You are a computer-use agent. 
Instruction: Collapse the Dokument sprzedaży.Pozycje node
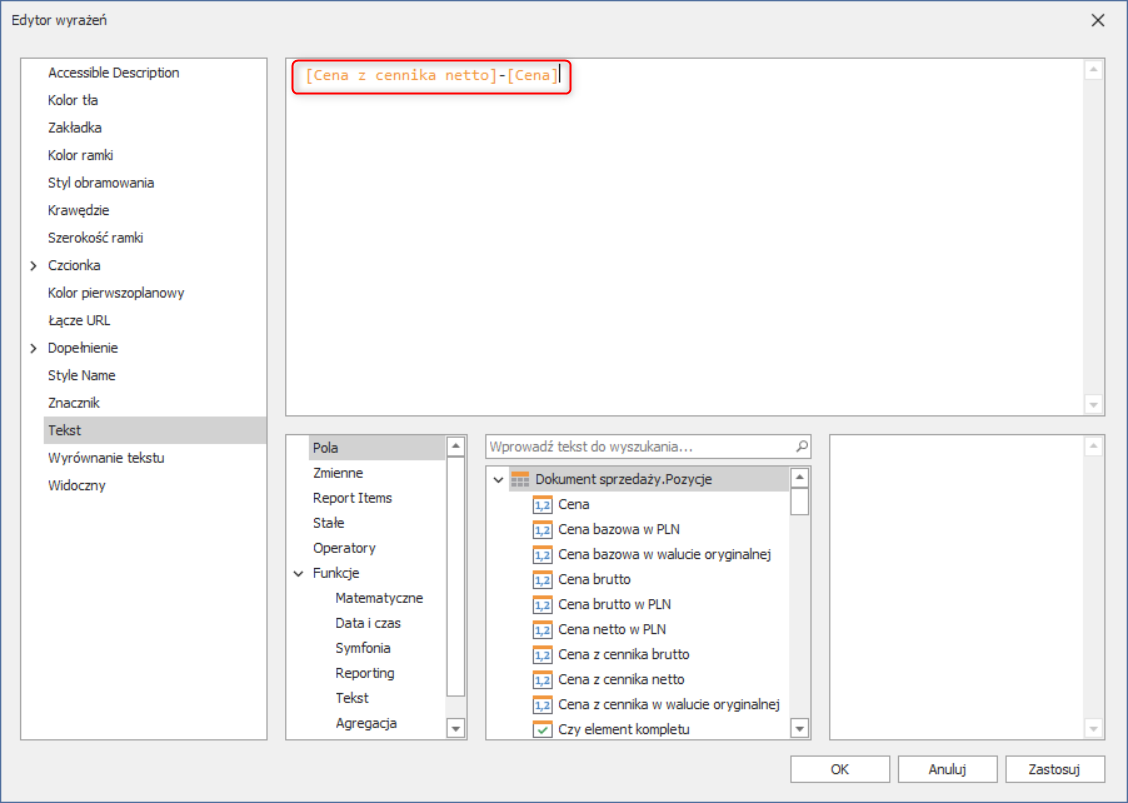point(498,480)
